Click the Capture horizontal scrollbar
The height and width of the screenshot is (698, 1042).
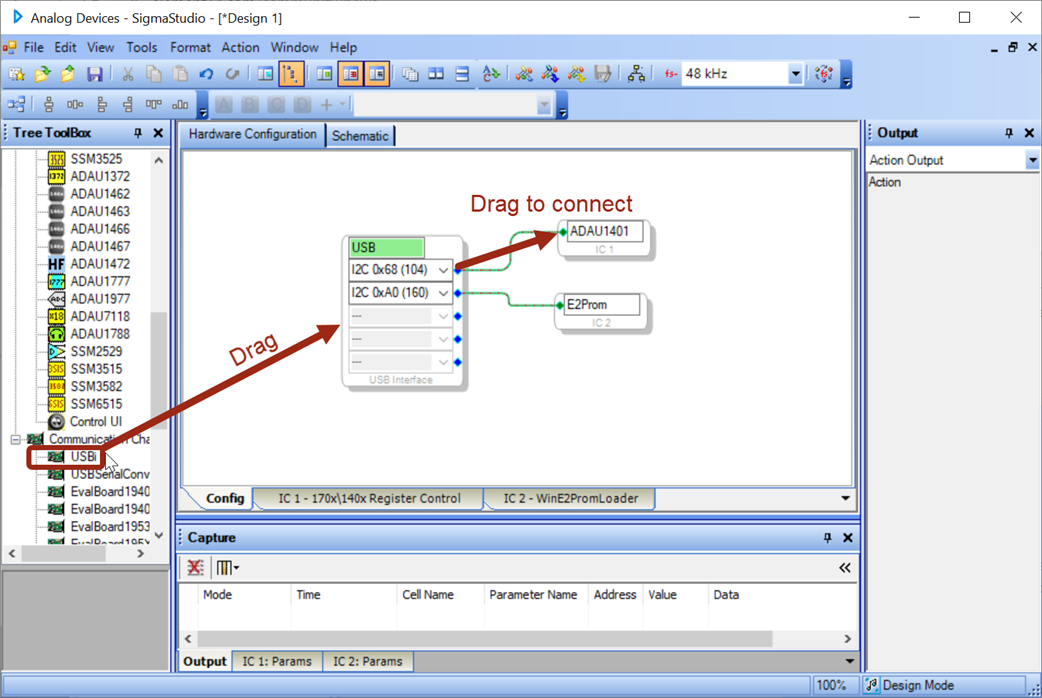tap(485, 639)
